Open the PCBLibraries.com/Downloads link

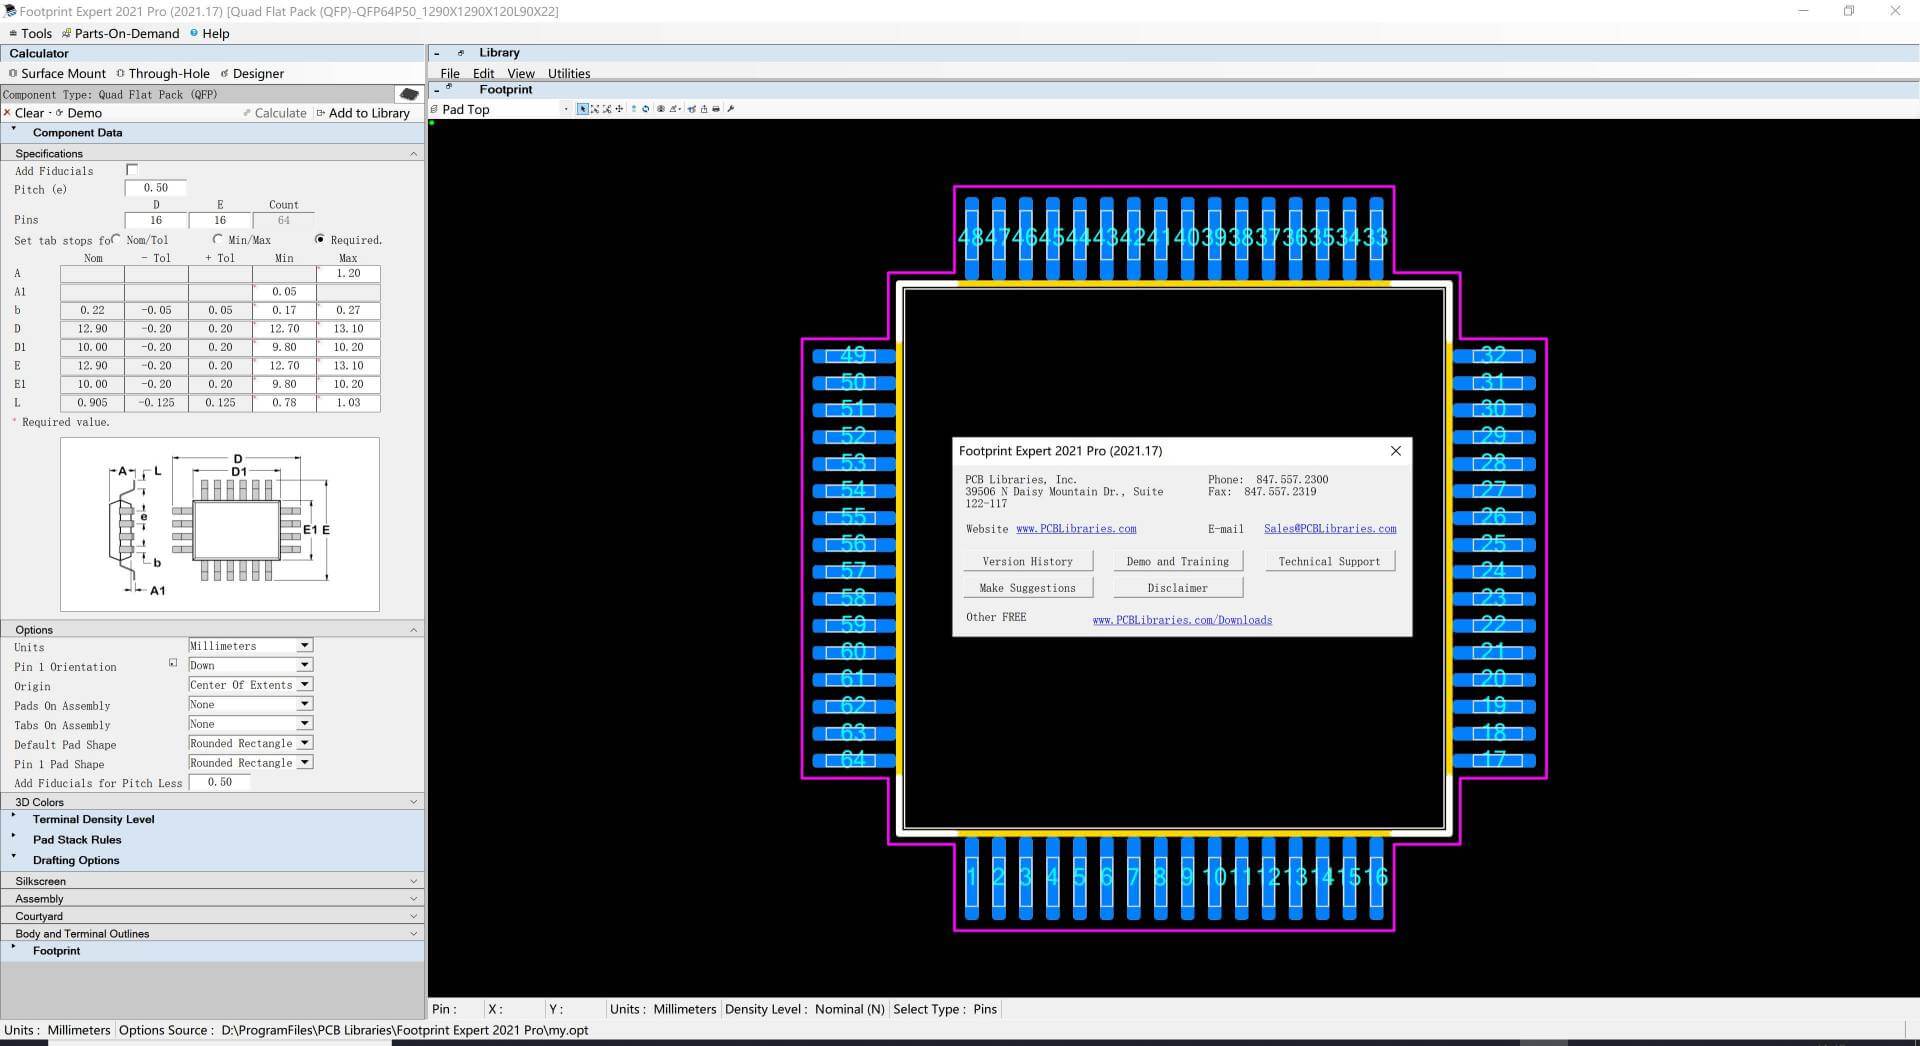point(1182,620)
